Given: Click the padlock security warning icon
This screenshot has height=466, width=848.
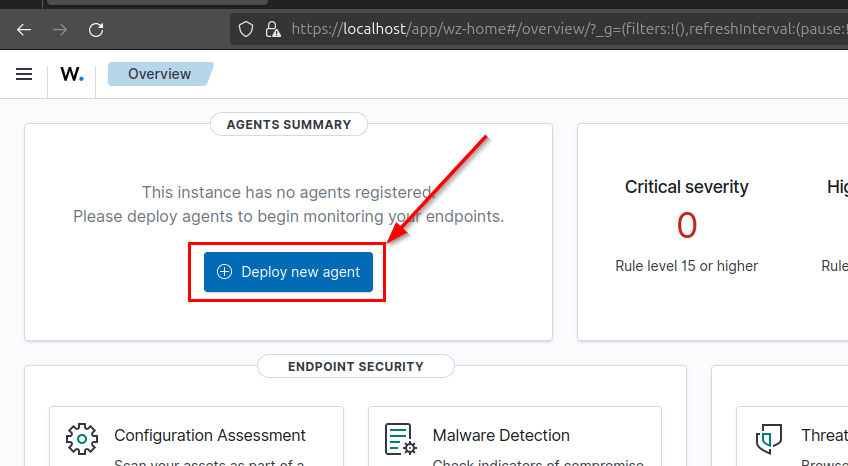Looking at the screenshot, I should pos(273,29).
